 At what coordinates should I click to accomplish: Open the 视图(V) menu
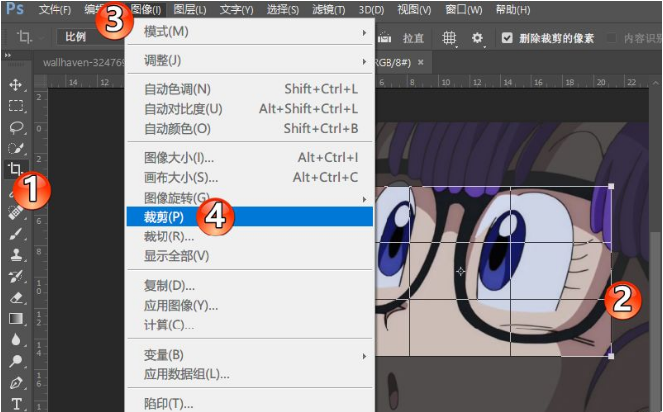click(x=414, y=9)
